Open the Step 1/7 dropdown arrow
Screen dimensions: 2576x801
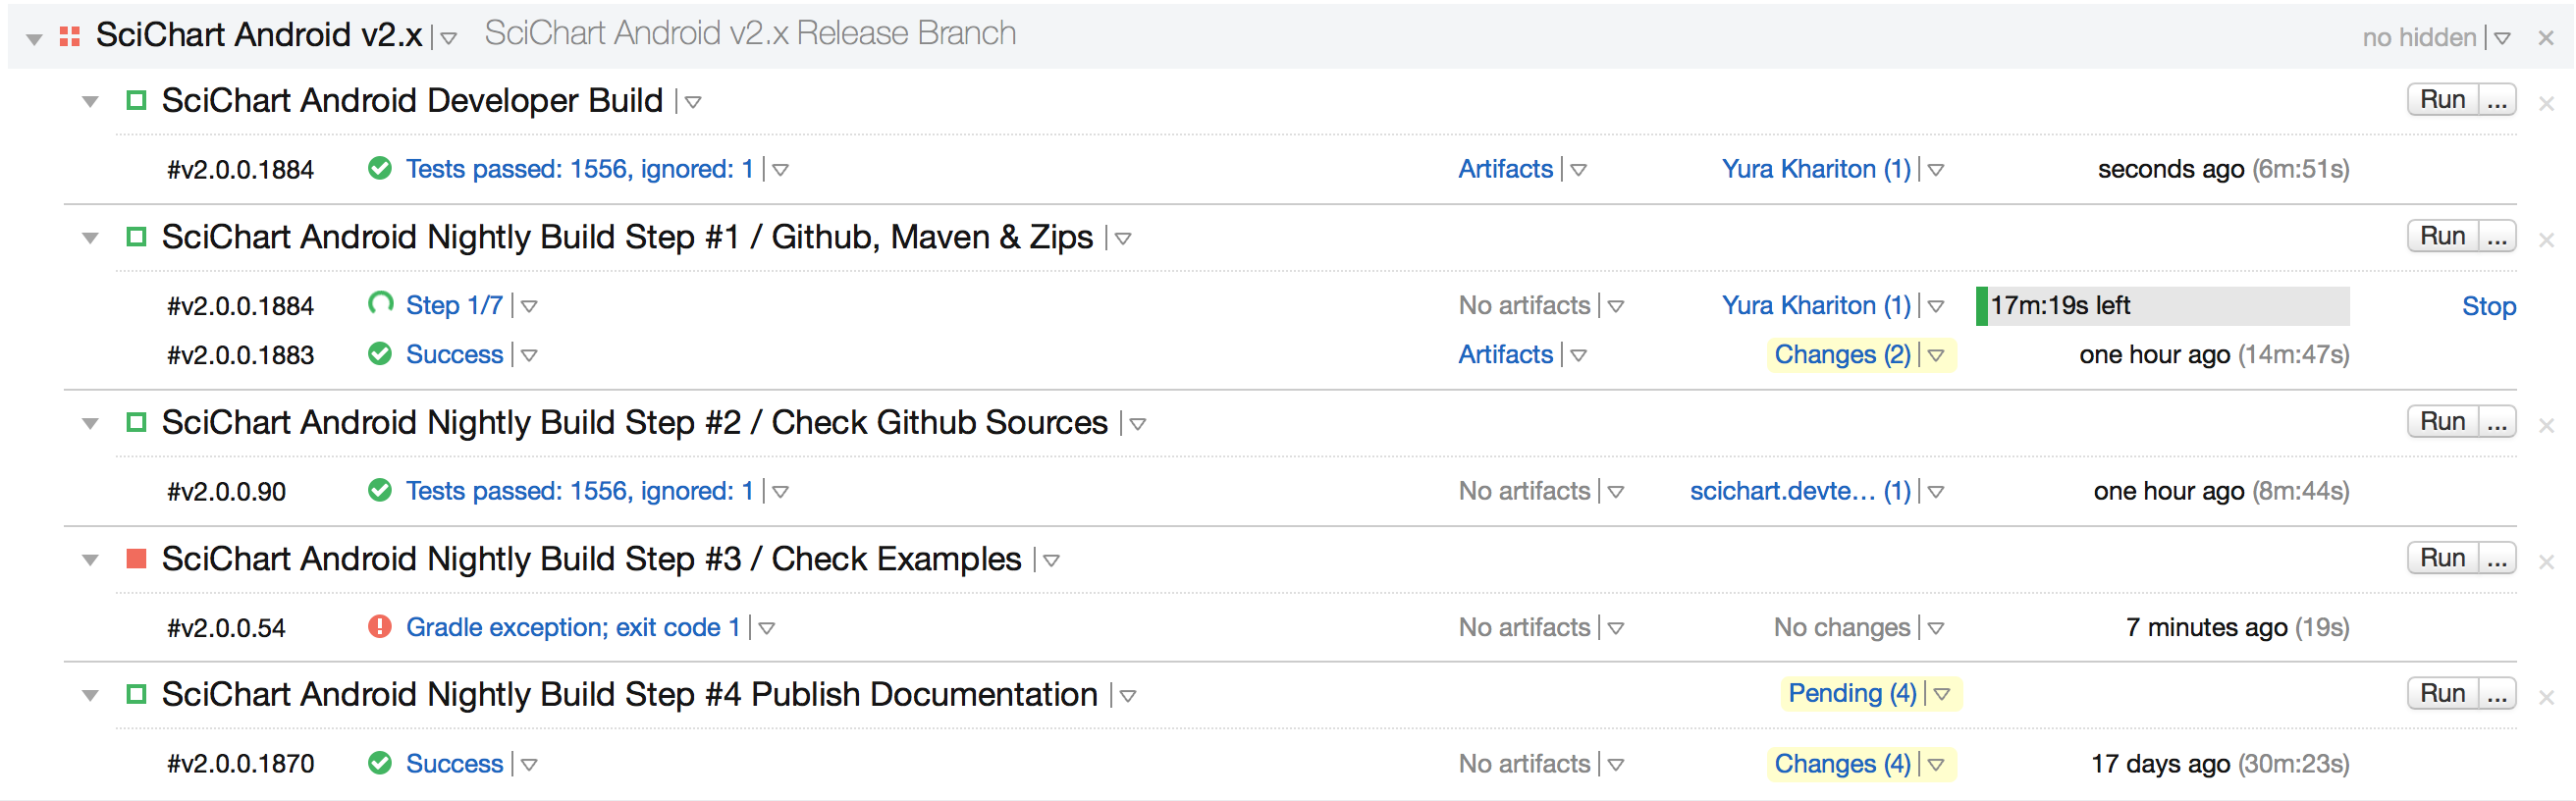point(529,306)
